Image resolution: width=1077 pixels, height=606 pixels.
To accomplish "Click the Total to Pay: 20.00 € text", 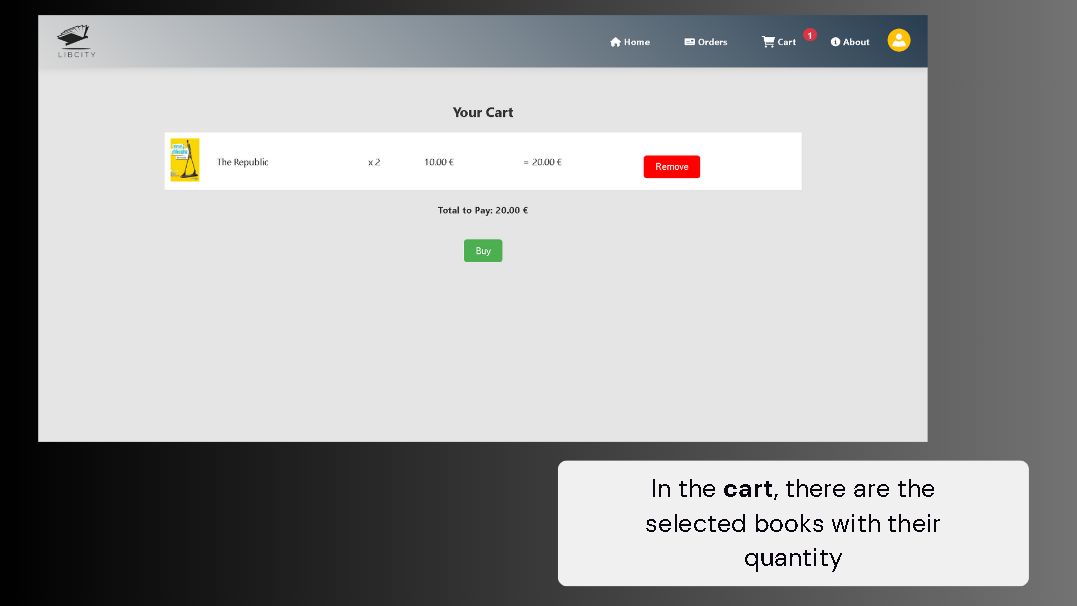I will (x=483, y=210).
